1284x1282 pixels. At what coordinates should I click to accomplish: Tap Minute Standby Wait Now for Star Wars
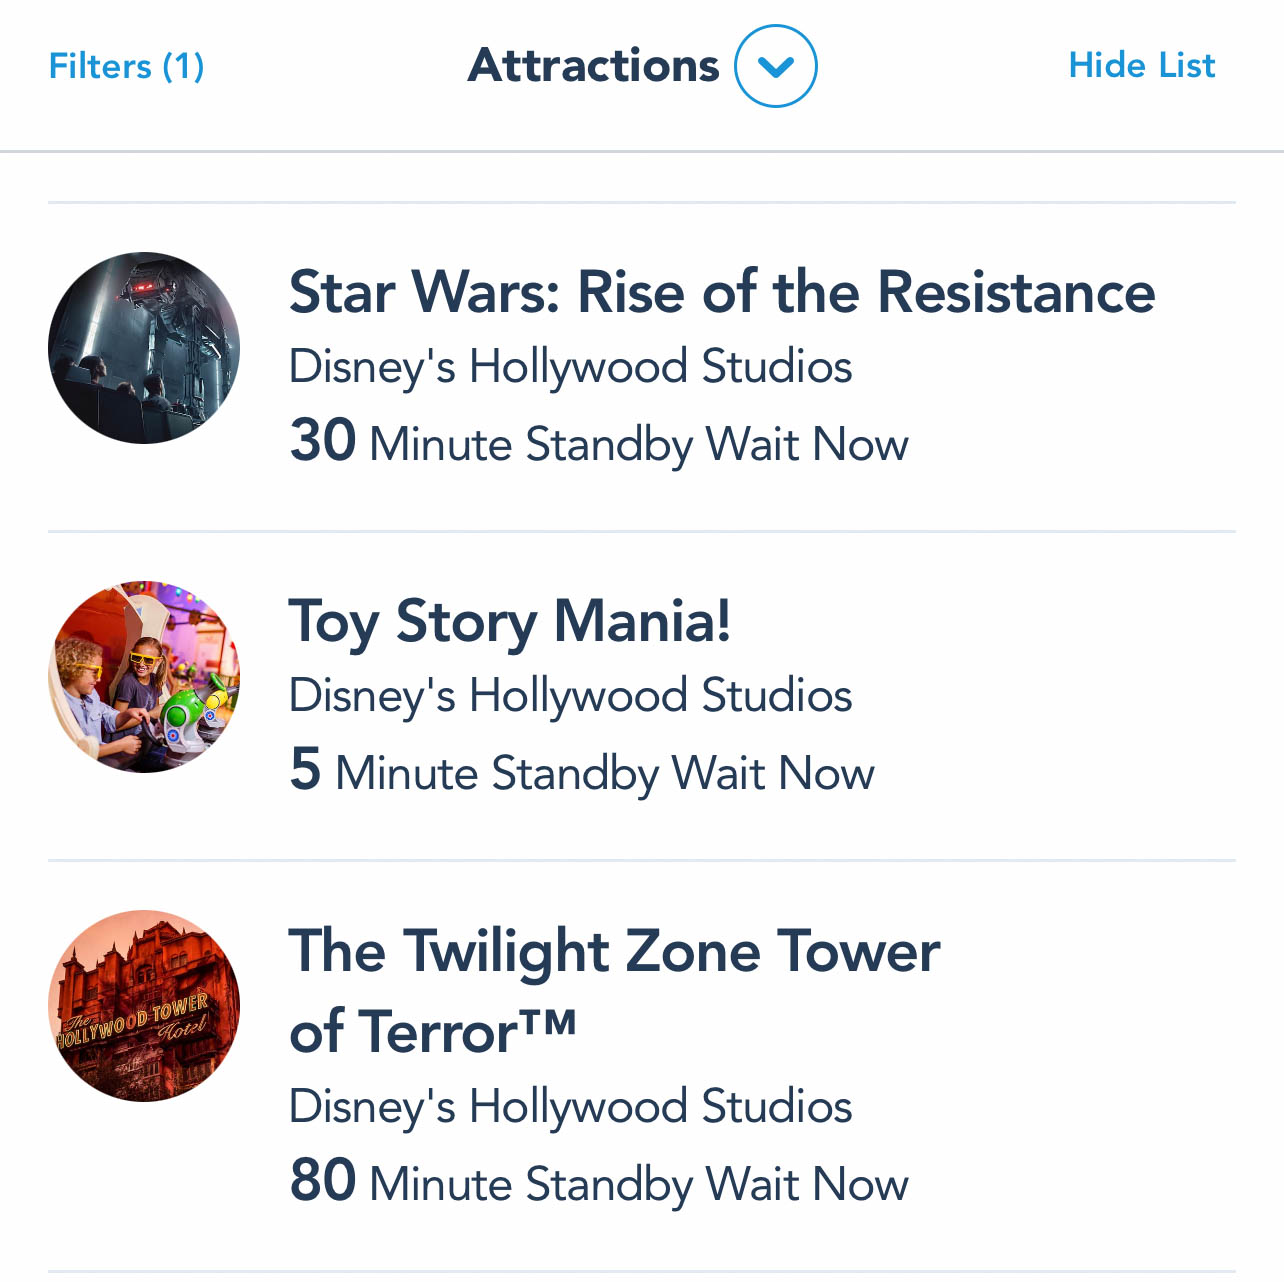tap(638, 444)
